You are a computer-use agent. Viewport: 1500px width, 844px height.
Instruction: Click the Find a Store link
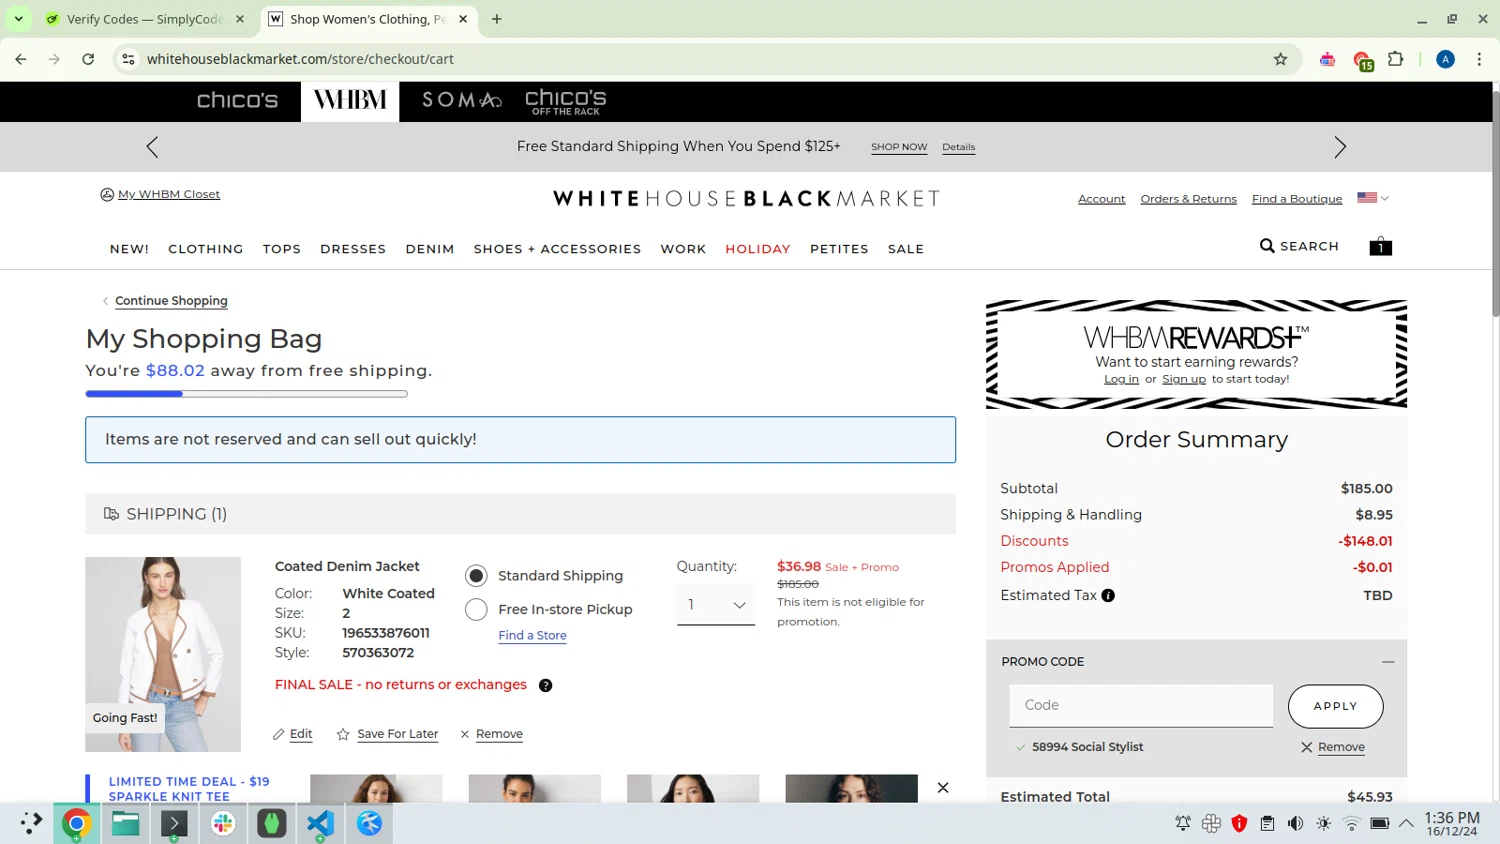532,635
